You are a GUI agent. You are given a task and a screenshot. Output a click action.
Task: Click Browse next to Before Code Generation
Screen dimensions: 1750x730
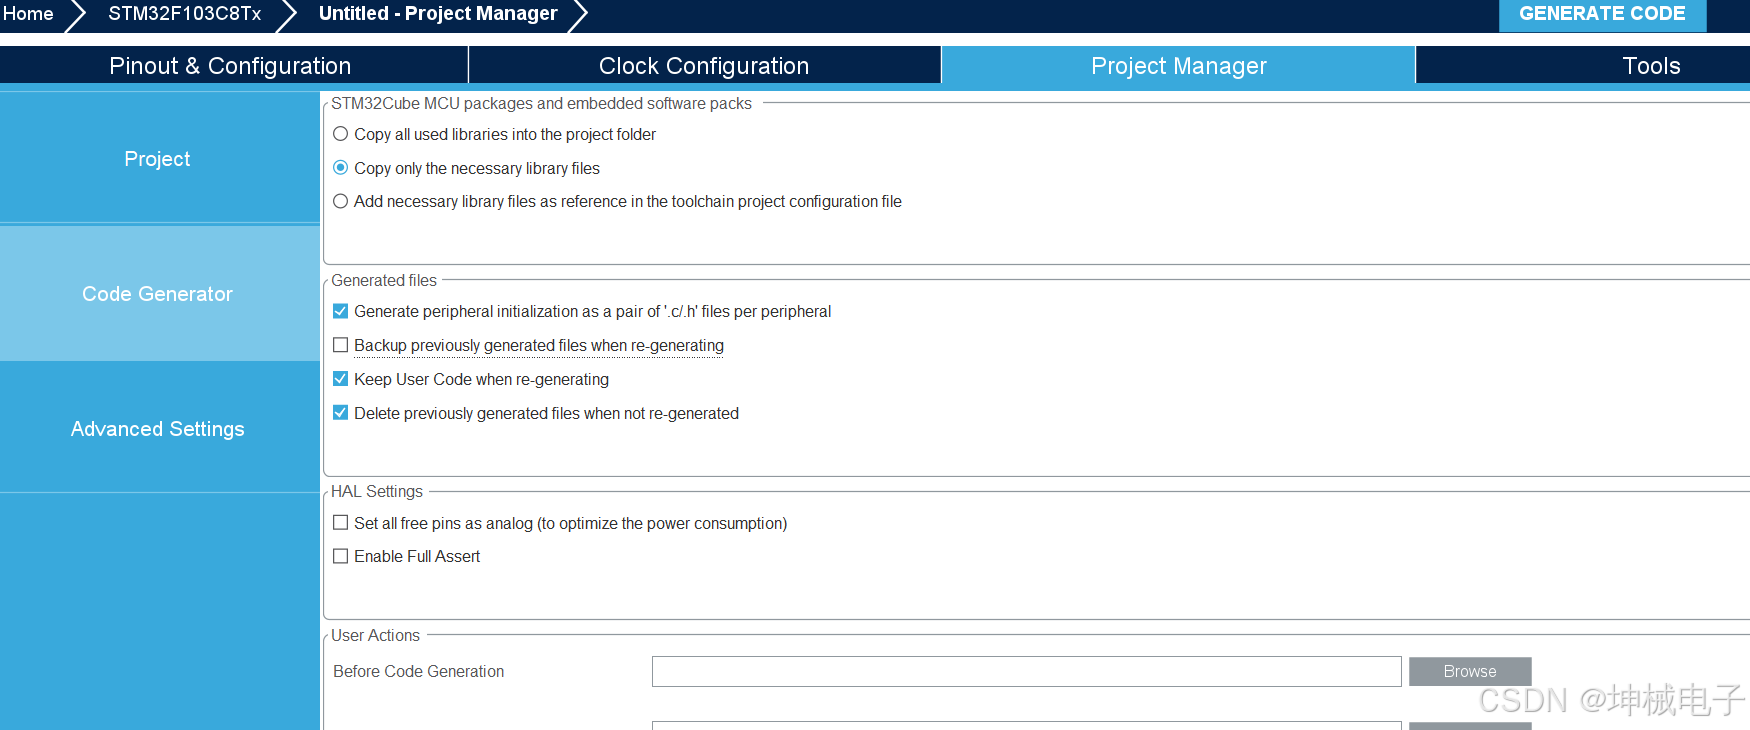(1470, 671)
